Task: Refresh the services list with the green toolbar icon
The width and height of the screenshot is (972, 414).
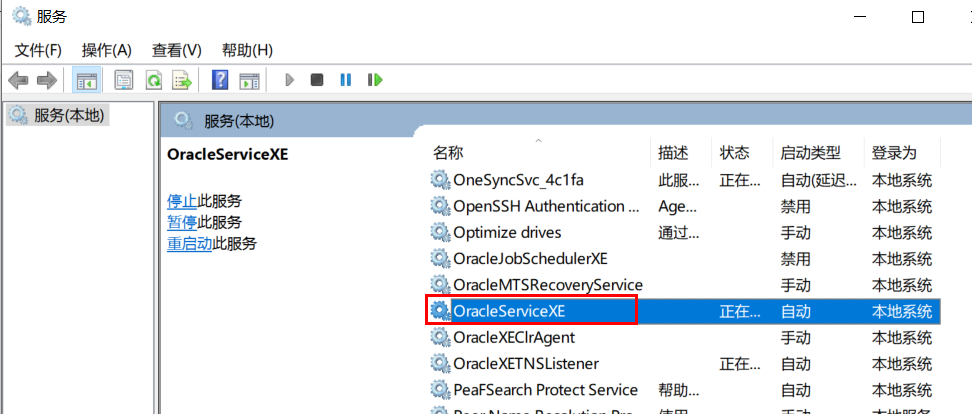Action: coord(153,80)
